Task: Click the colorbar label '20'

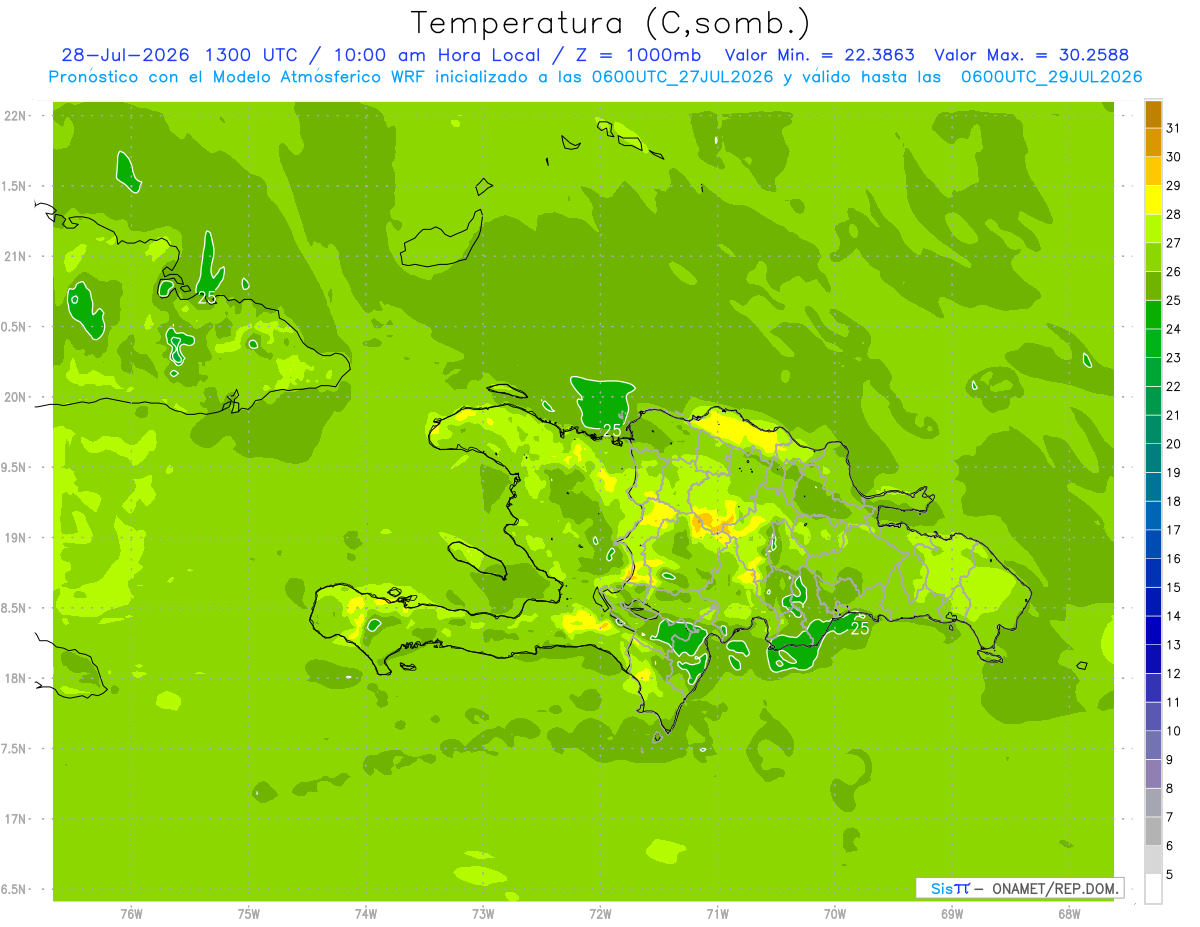Action: (x=1174, y=444)
